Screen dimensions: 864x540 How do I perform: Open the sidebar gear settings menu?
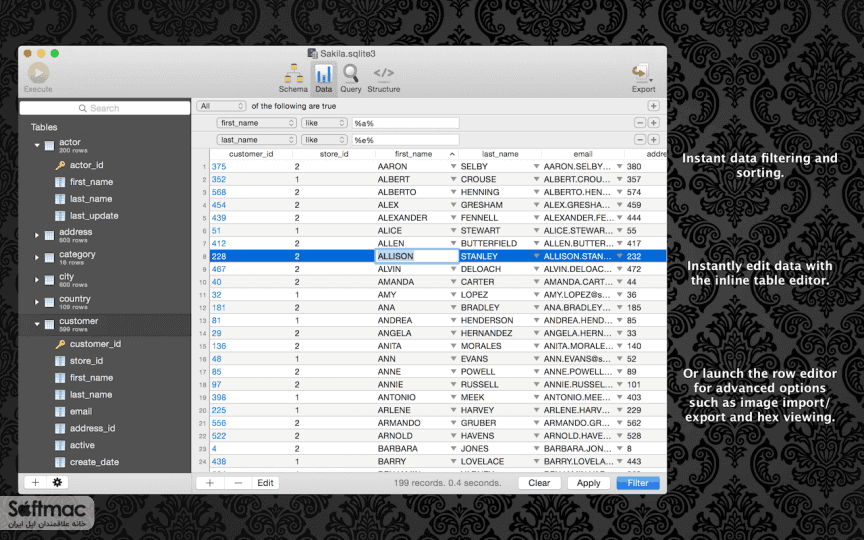click(57, 483)
